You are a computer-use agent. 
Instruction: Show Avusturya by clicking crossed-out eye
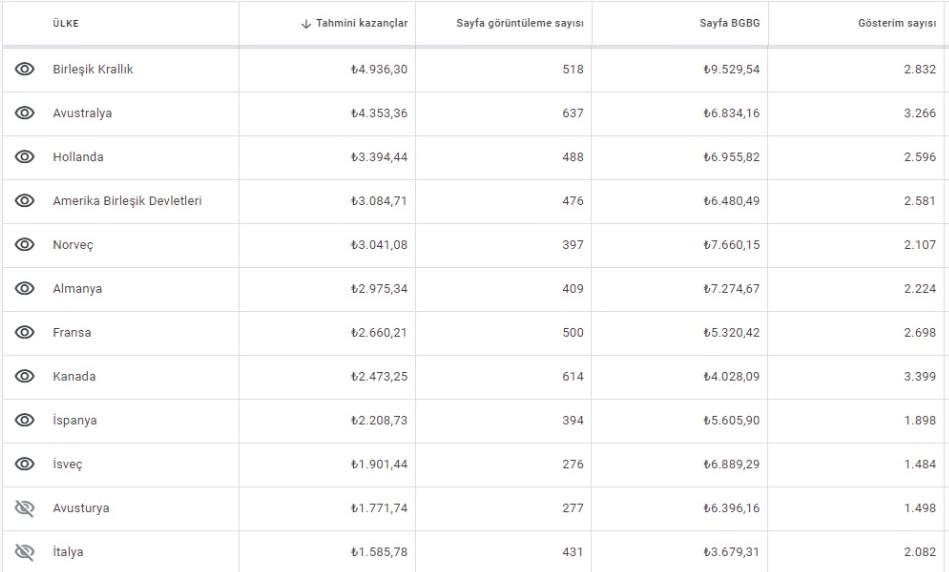point(24,508)
